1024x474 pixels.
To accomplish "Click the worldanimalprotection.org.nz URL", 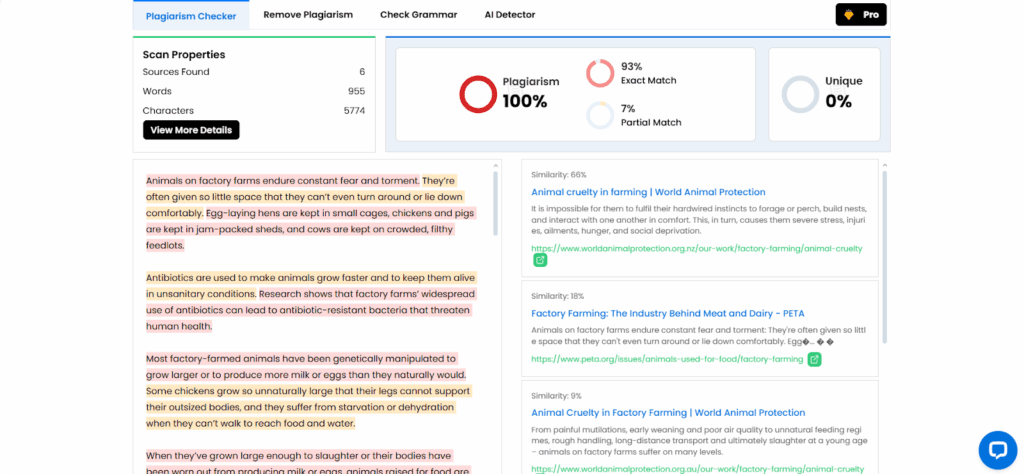I will [697, 249].
